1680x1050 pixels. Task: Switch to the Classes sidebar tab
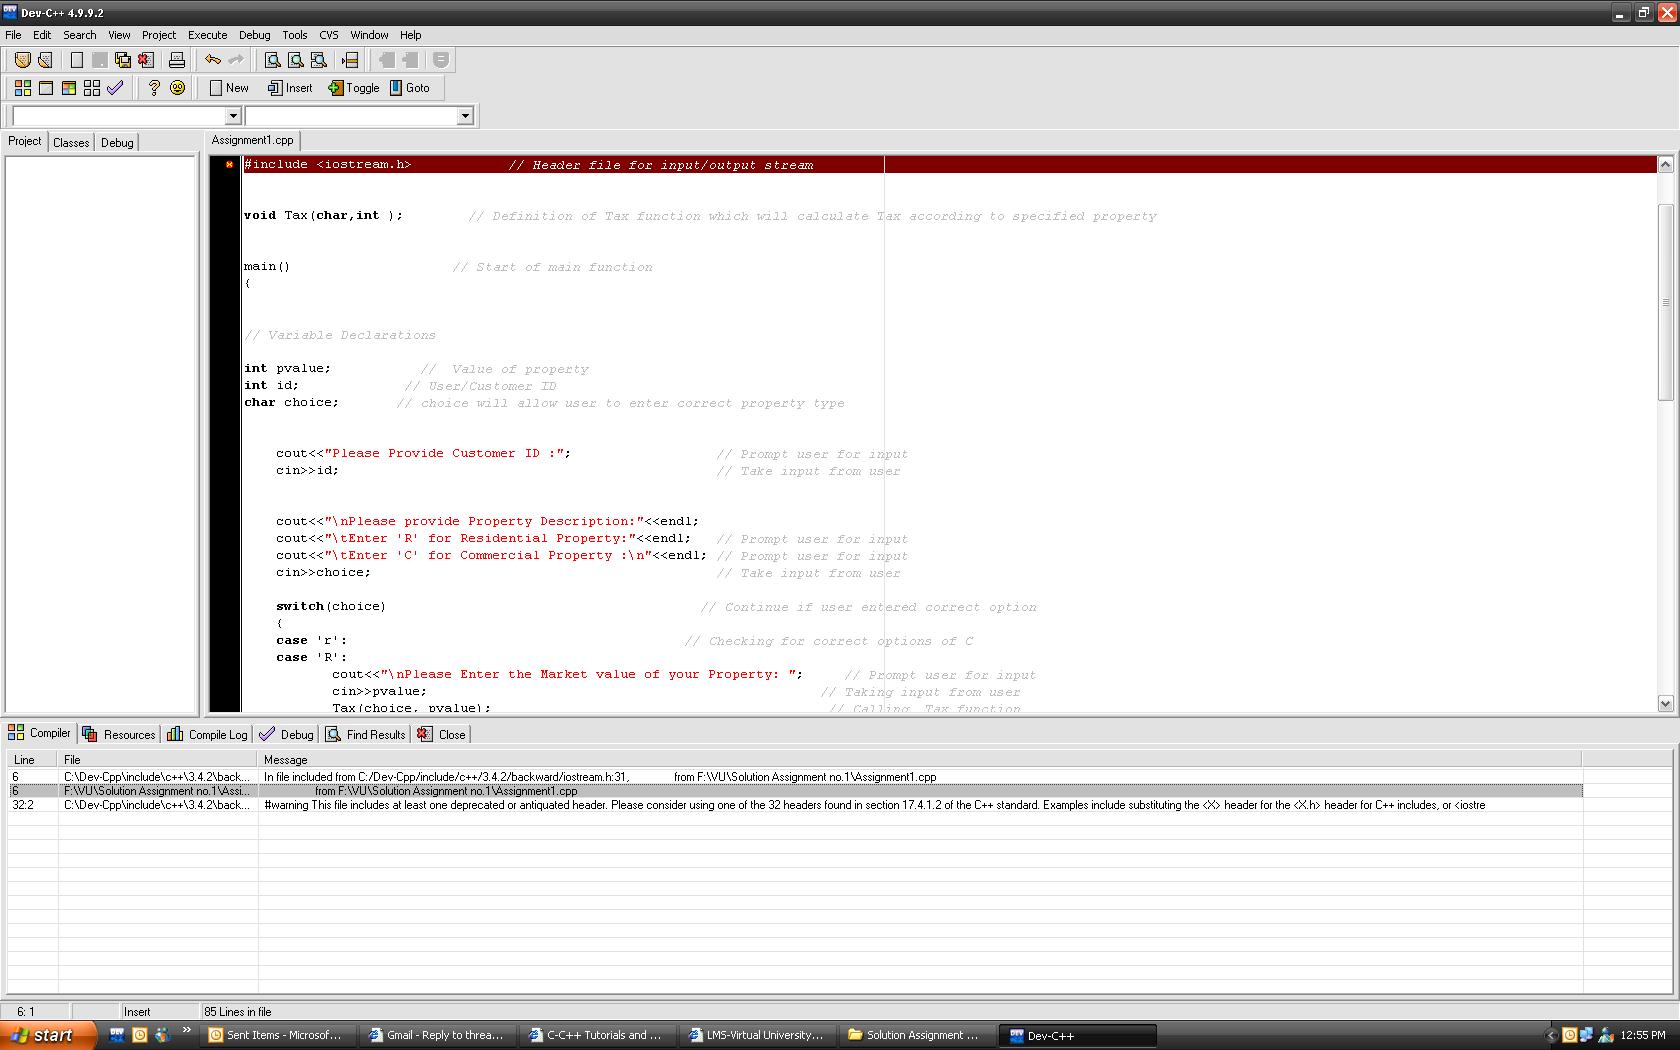(x=71, y=143)
